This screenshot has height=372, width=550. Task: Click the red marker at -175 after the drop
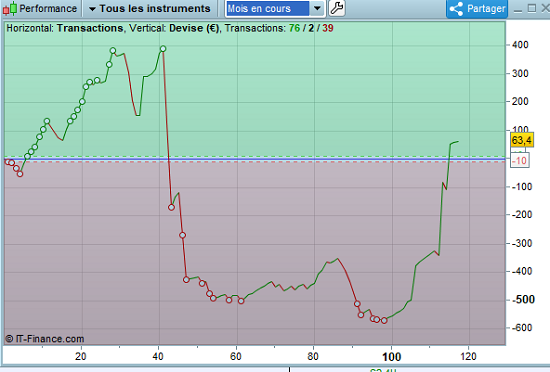171,207
